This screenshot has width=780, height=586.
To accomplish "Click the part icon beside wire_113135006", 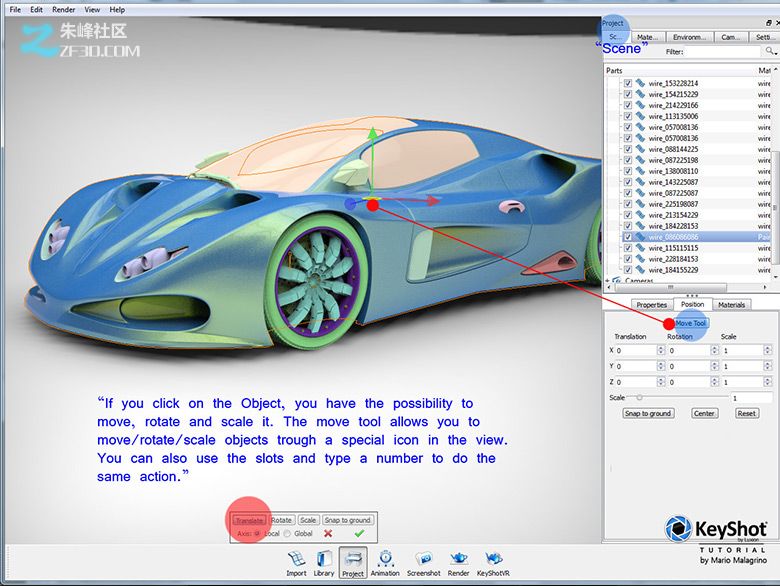I will 640,116.
